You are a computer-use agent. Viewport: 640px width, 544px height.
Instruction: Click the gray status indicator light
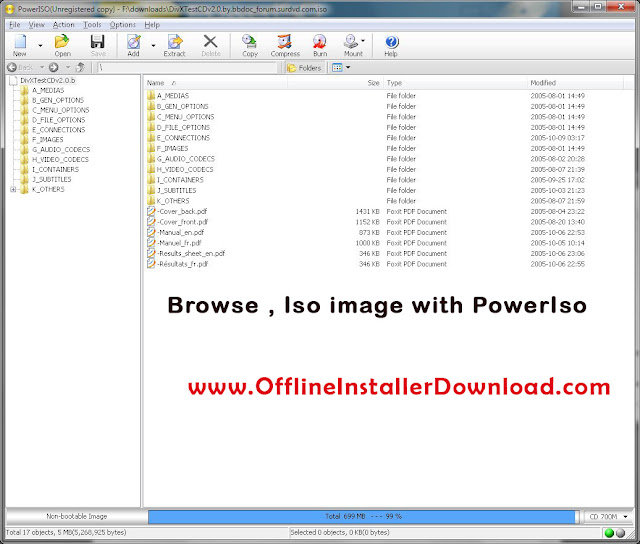pyautogui.click(x=620, y=533)
